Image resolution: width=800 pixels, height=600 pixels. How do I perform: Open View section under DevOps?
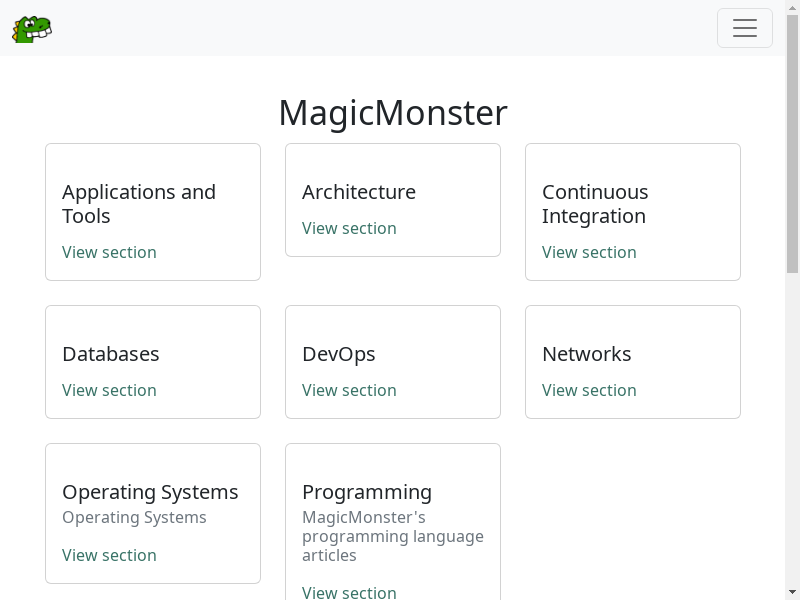(349, 390)
